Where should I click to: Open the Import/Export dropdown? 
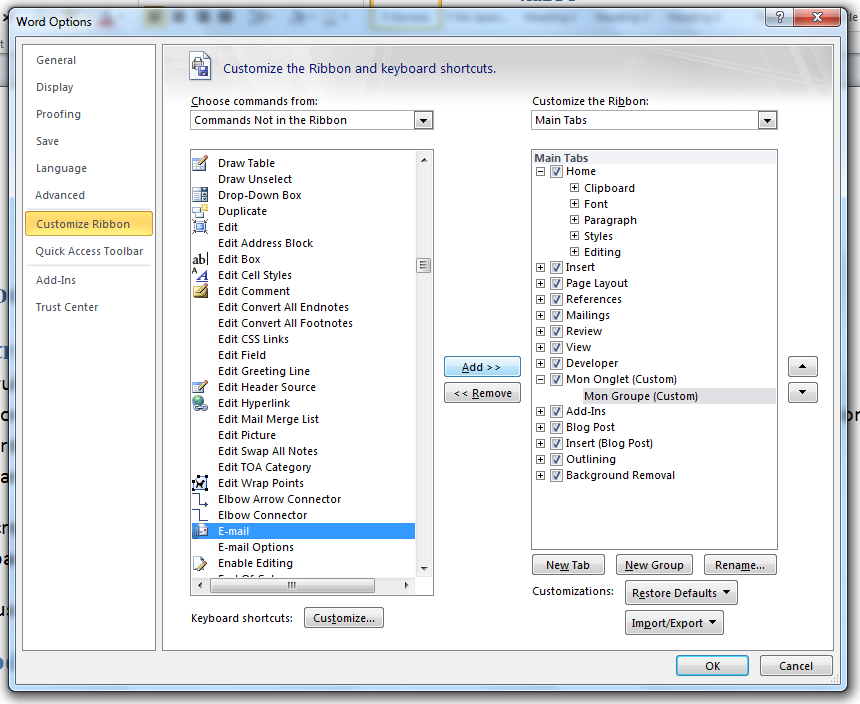(674, 623)
